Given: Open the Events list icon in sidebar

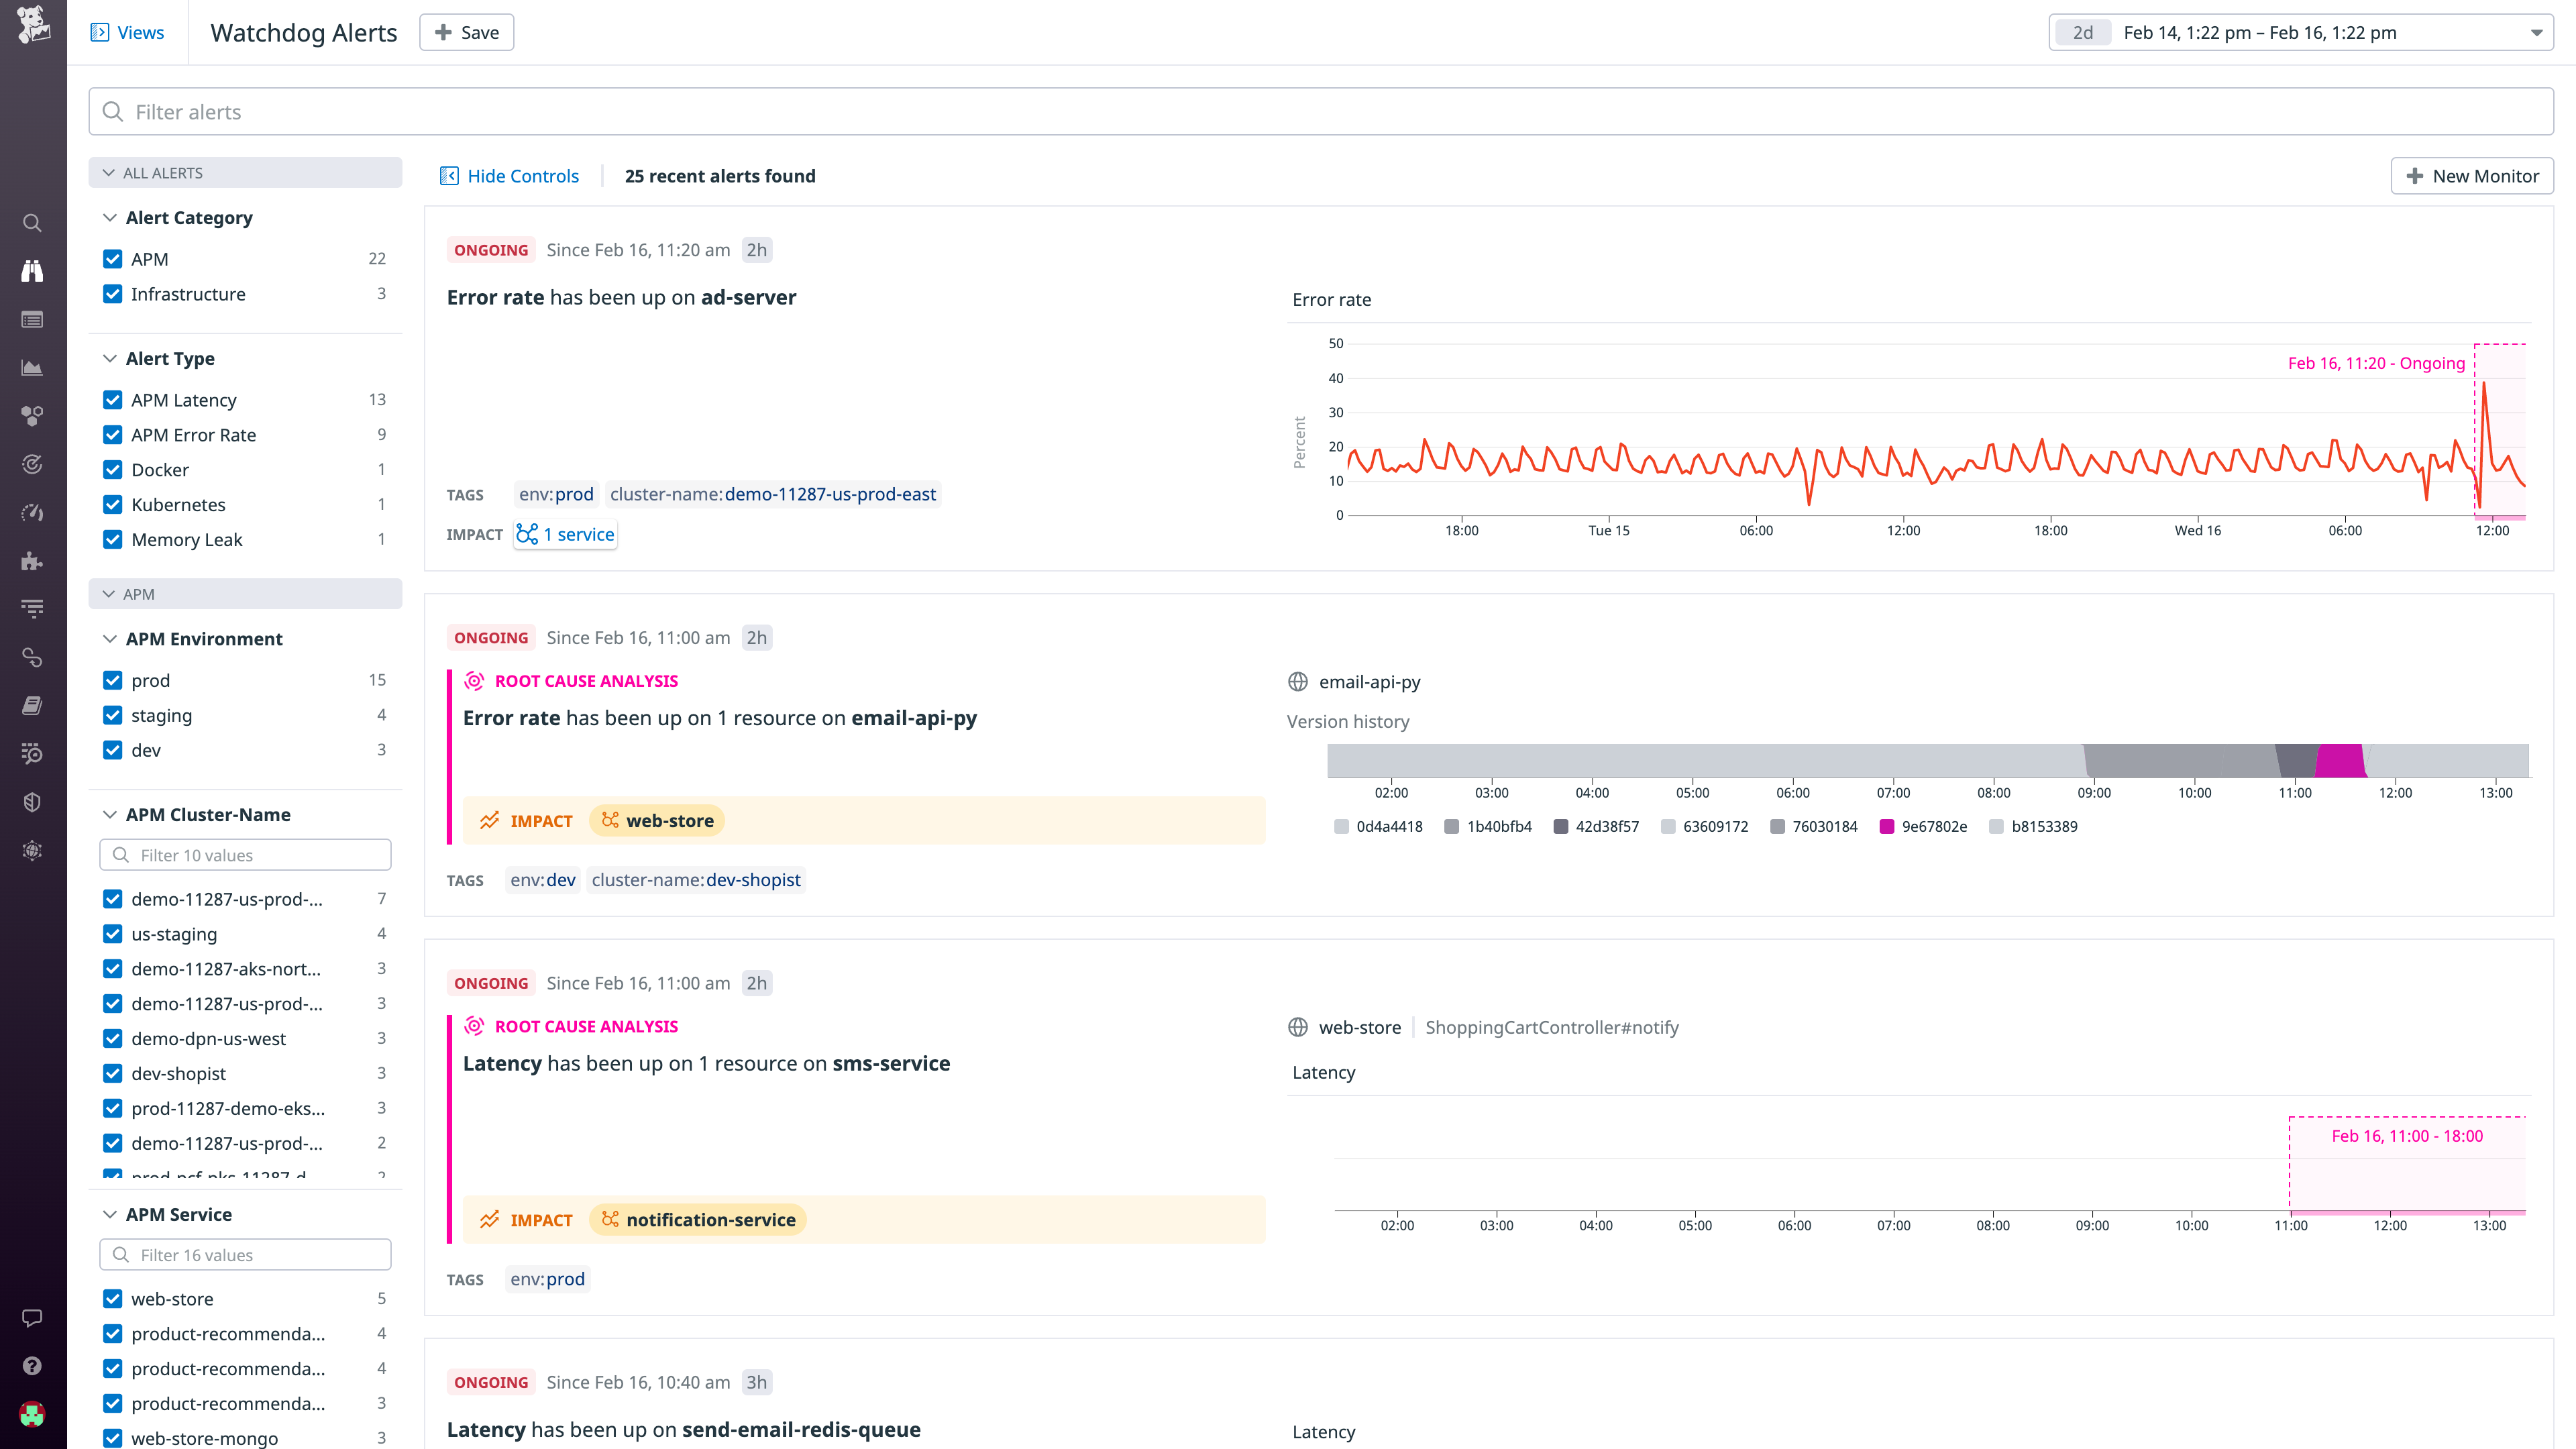Looking at the screenshot, I should pos(32,319).
